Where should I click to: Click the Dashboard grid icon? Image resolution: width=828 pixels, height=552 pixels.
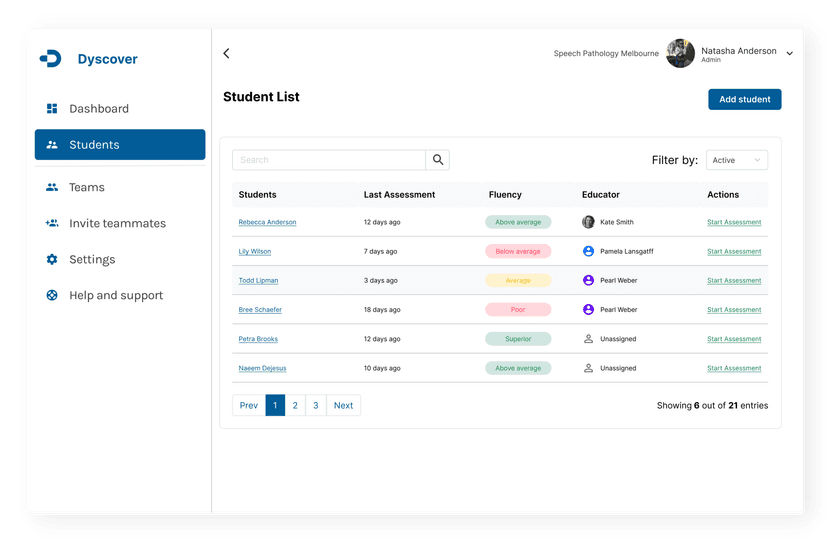pos(52,109)
